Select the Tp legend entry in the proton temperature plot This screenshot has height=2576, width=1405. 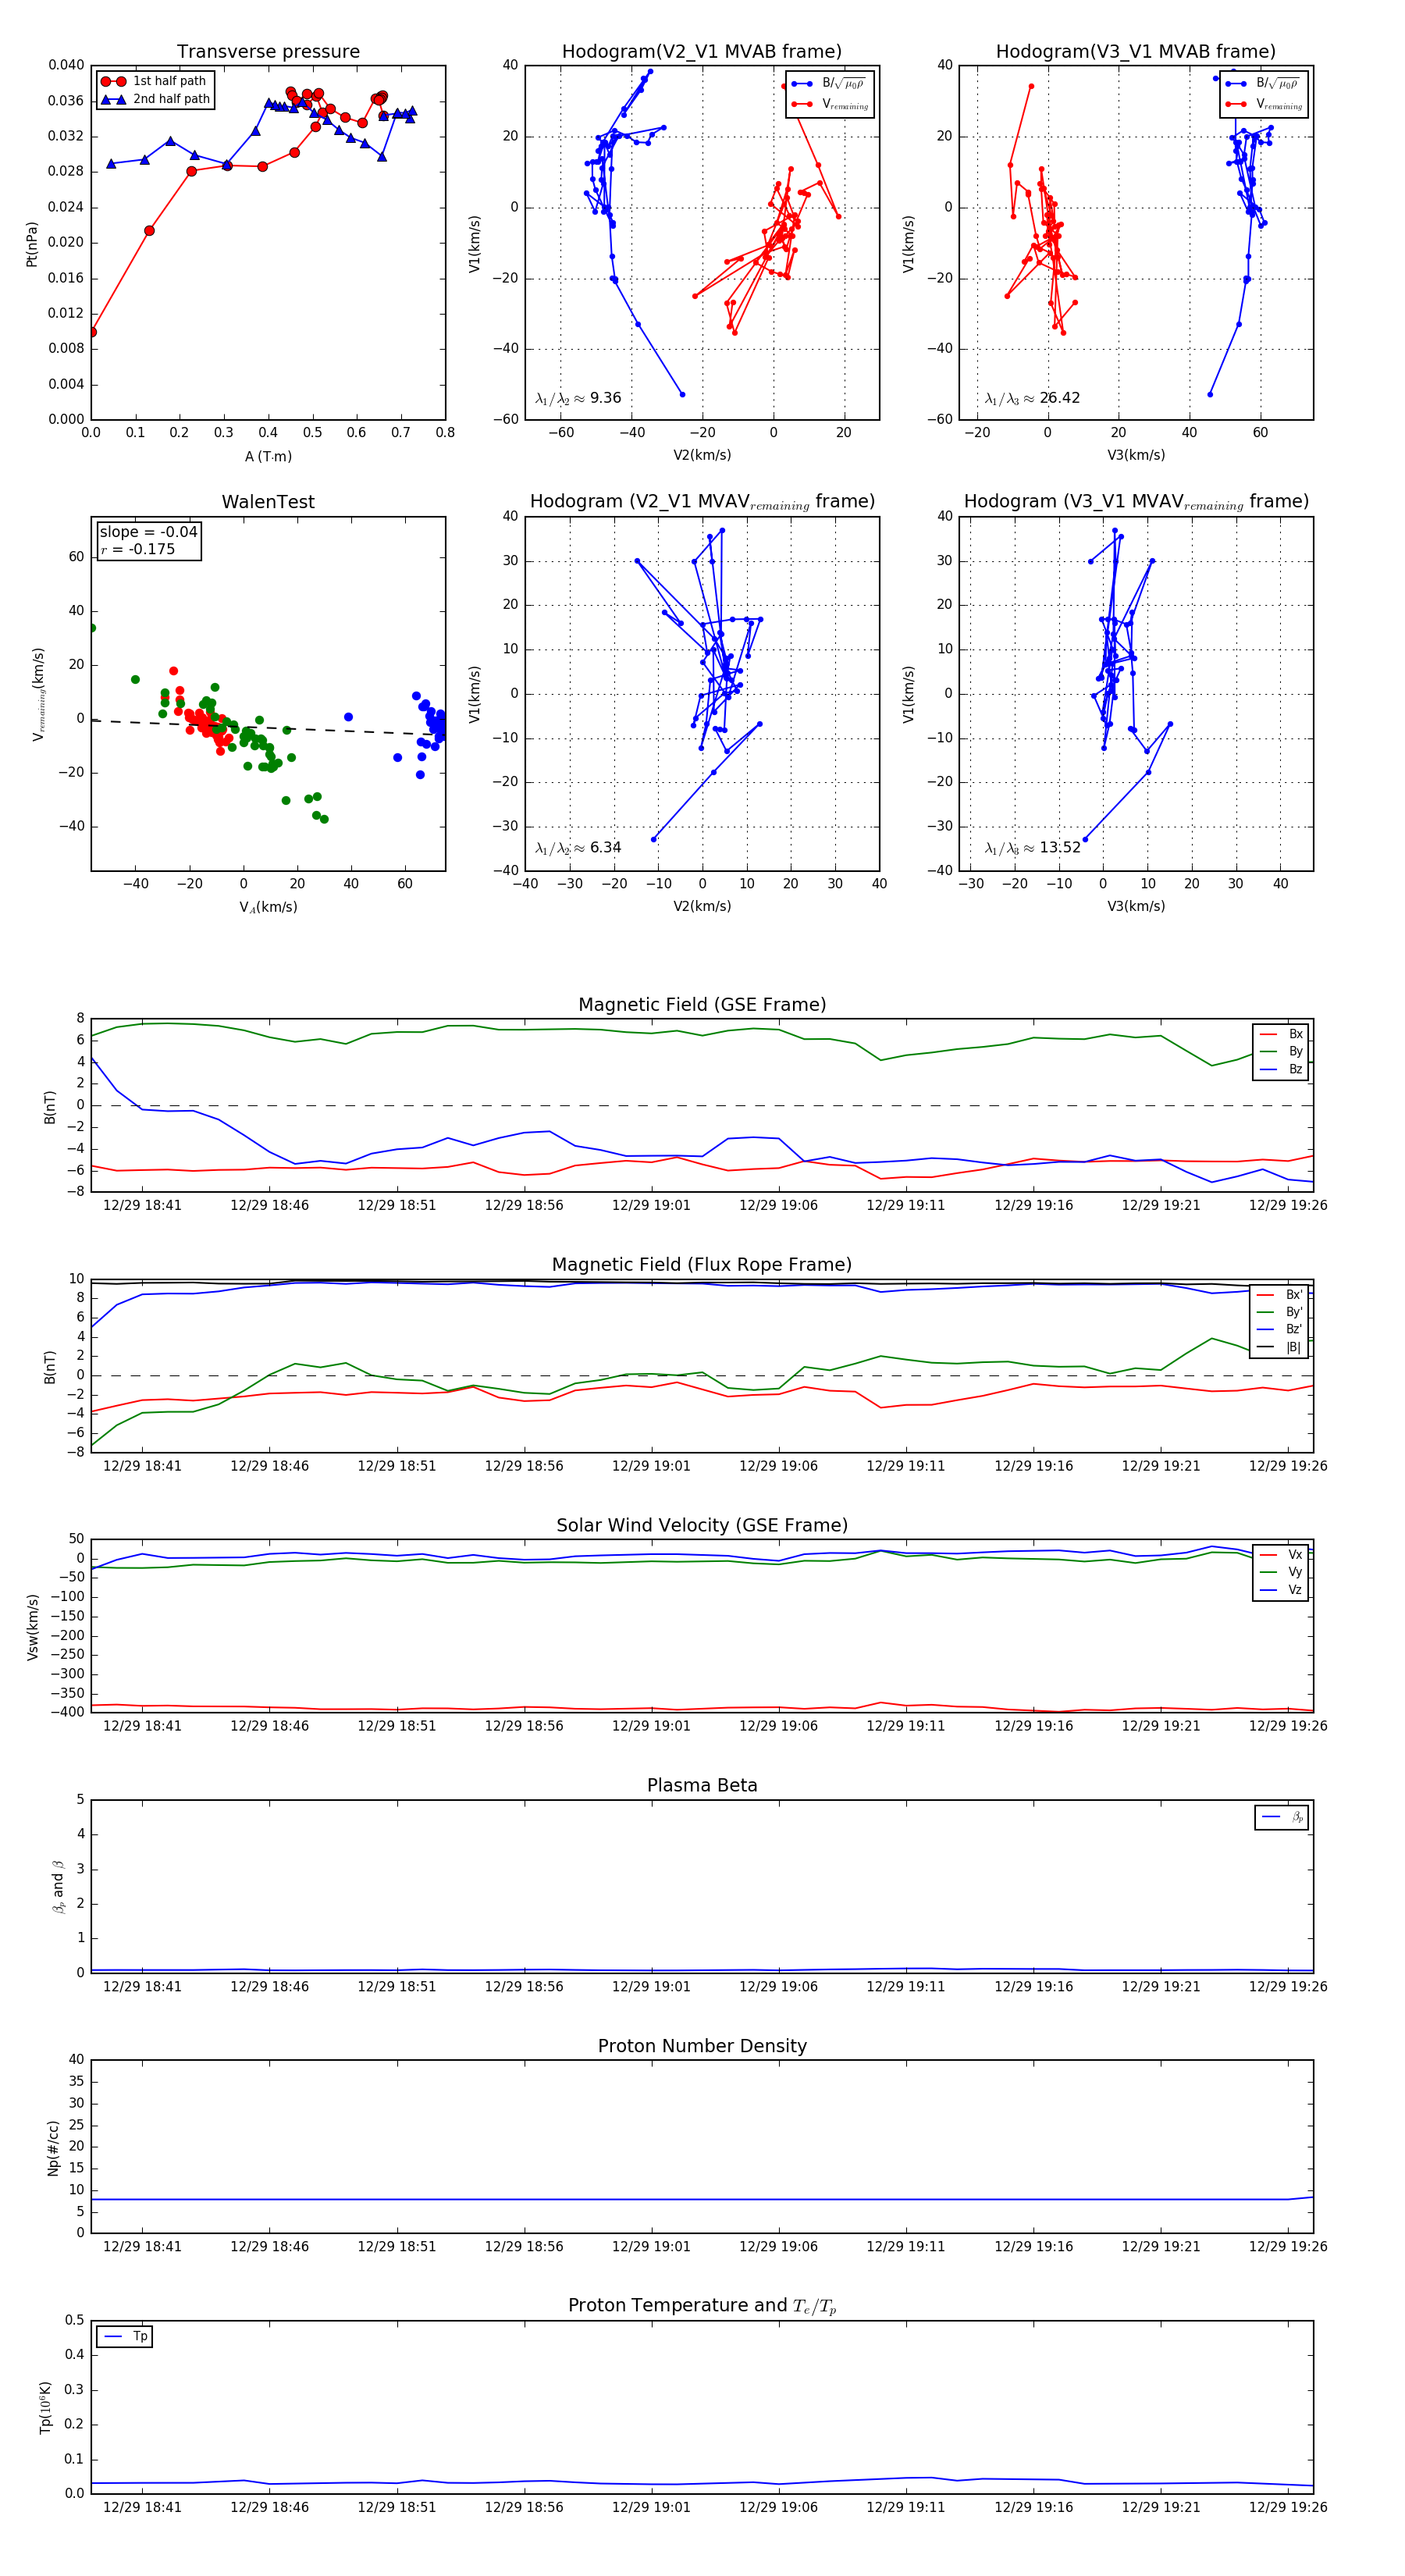(125, 2336)
